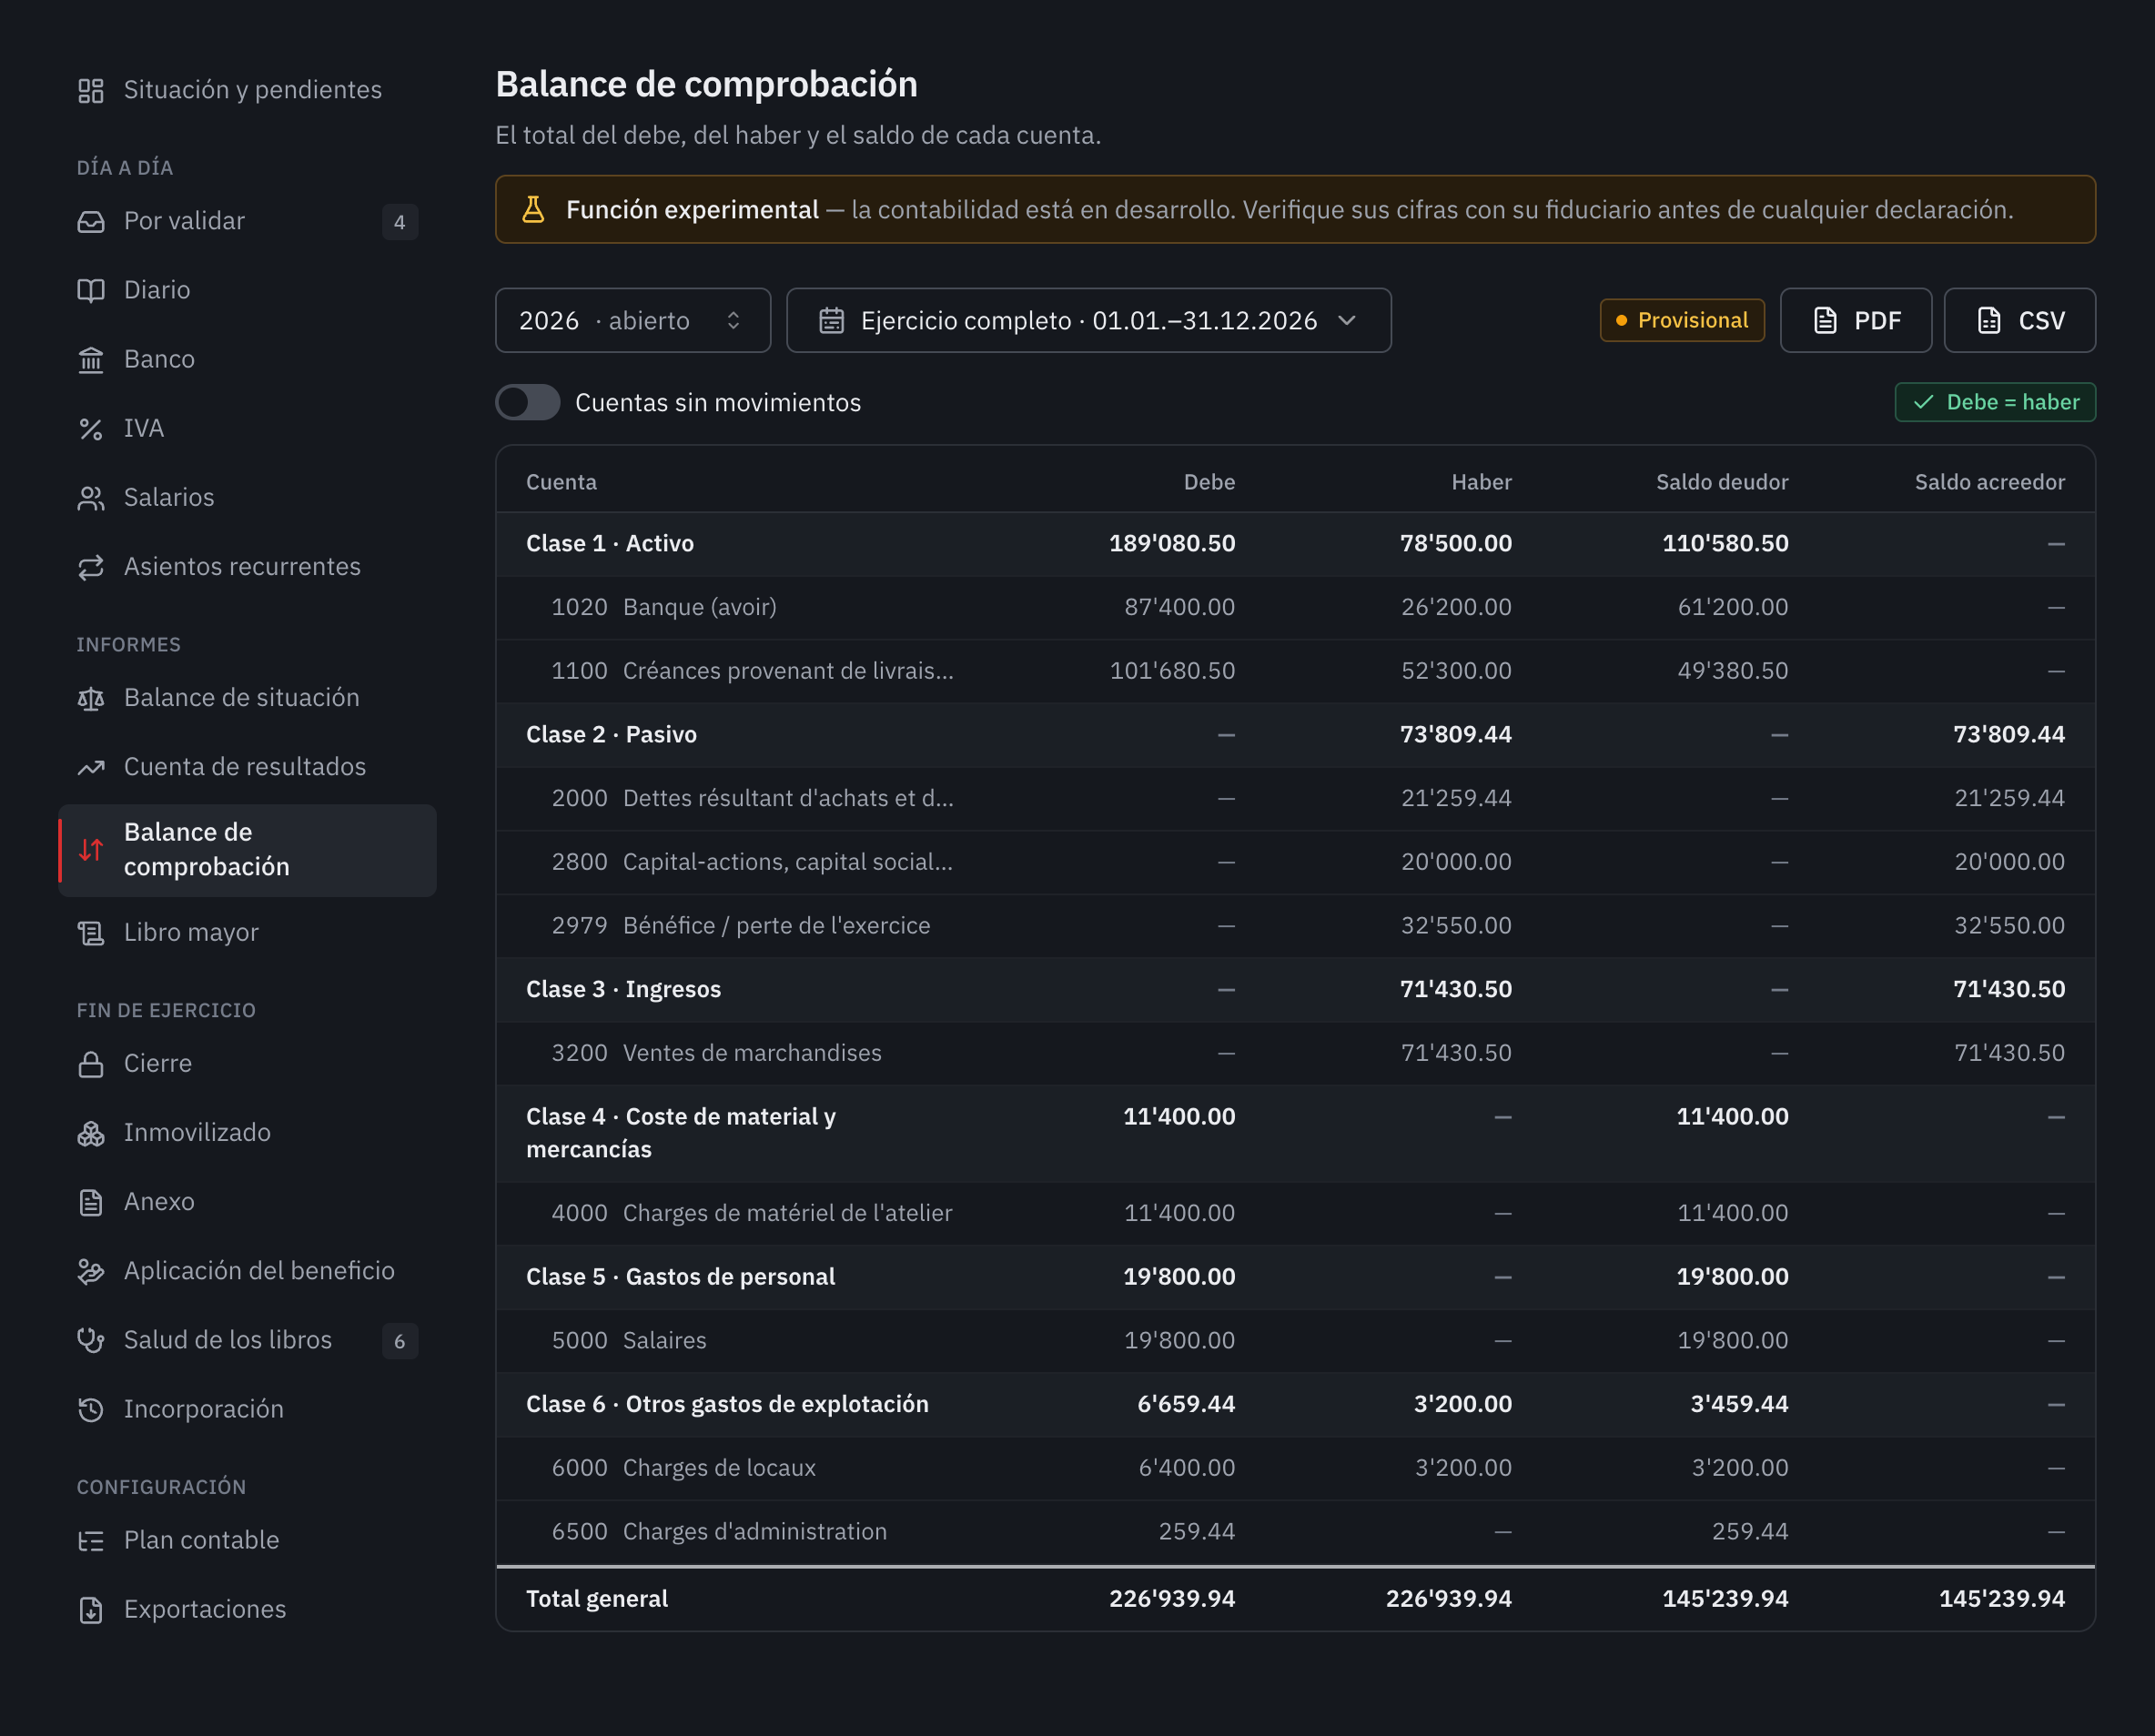Click the Provisional status badge
Image resolution: width=2155 pixels, height=1736 pixels.
(1682, 320)
